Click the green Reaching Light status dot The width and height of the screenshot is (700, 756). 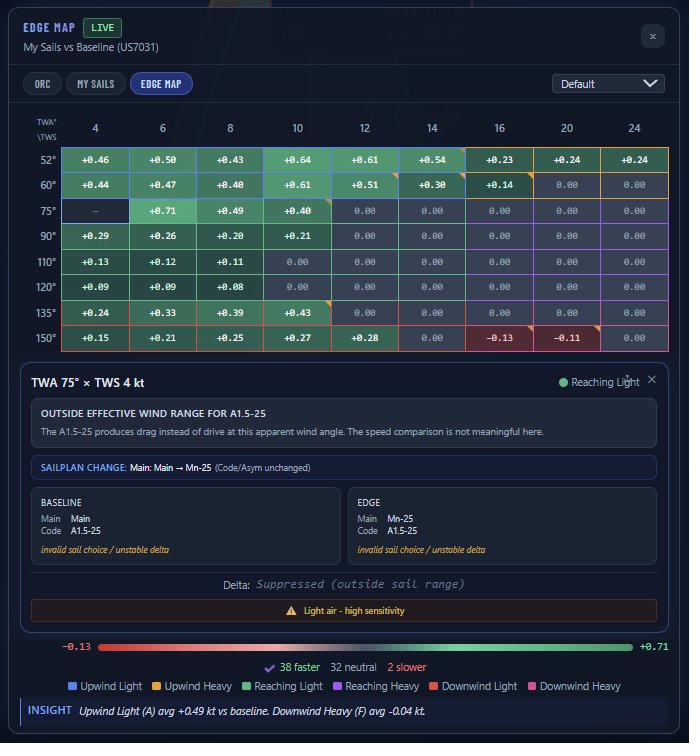coord(564,382)
